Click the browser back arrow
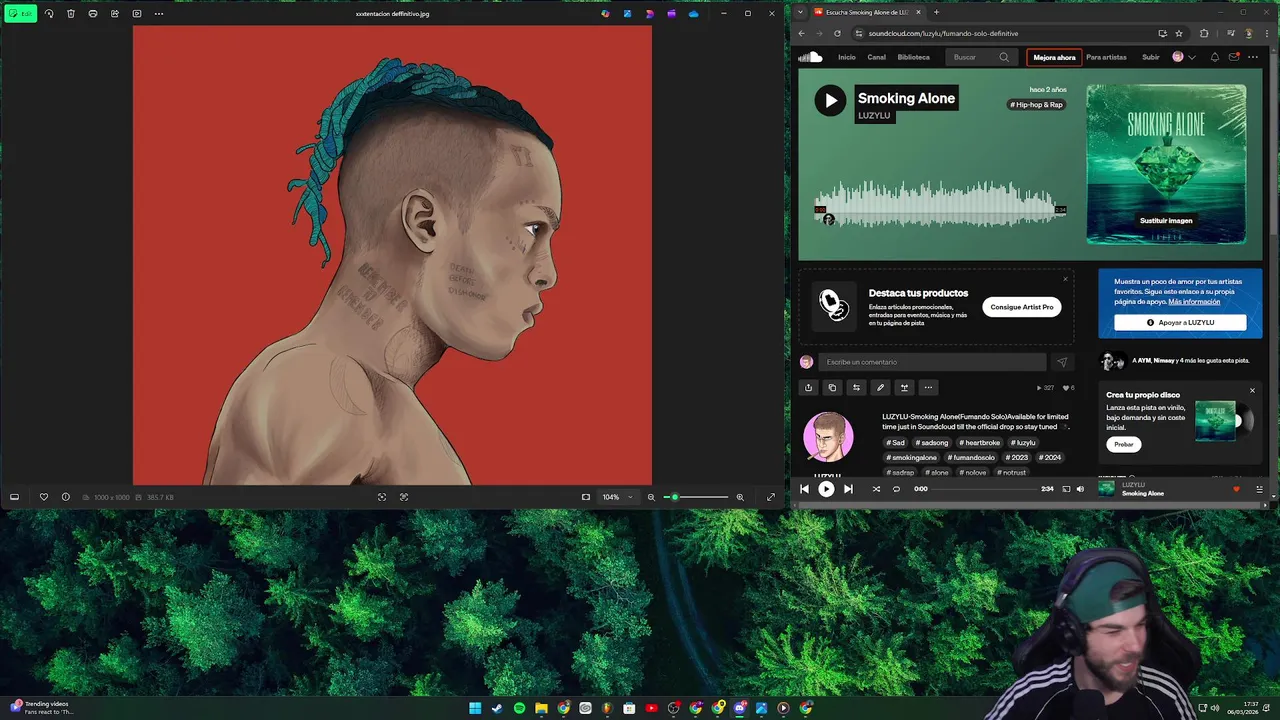 click(x=801, y=33)
